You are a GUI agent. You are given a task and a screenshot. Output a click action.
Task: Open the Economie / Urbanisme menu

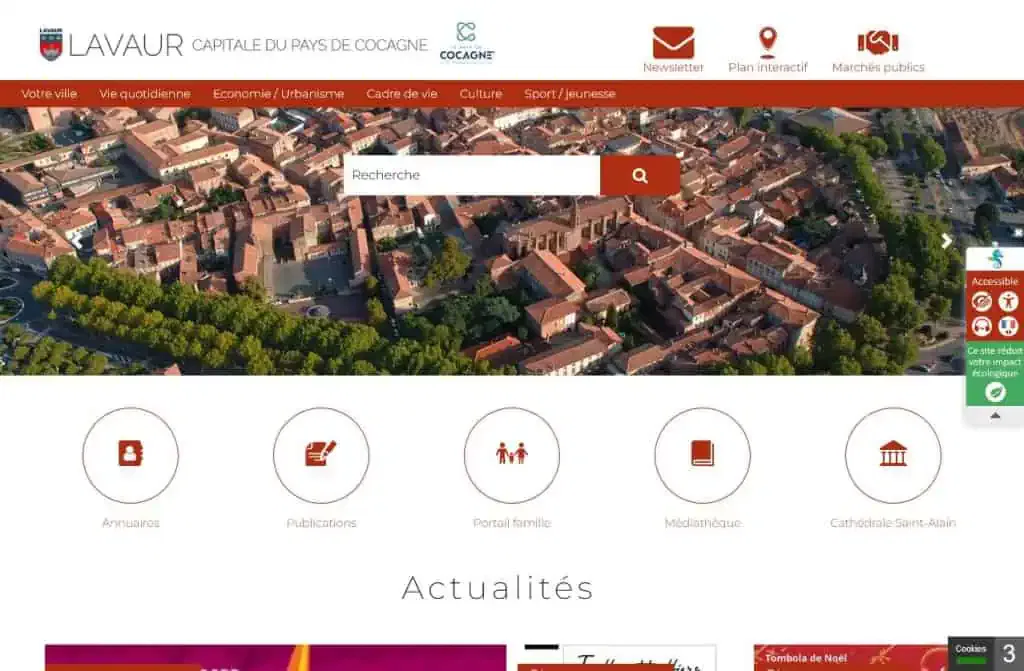(278, 94)
